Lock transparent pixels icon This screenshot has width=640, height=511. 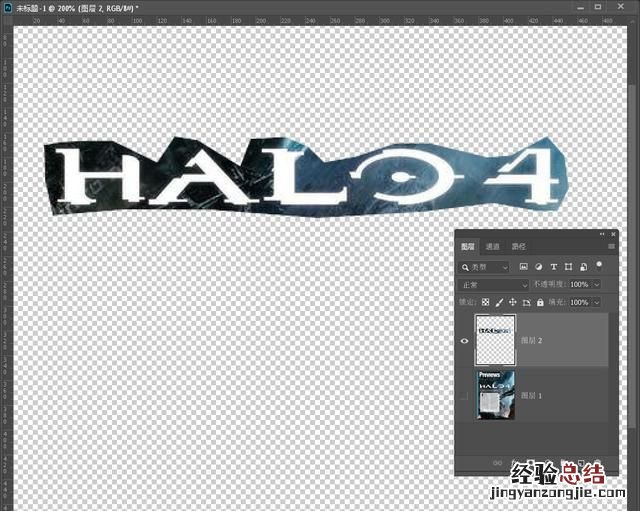[485, 302]
